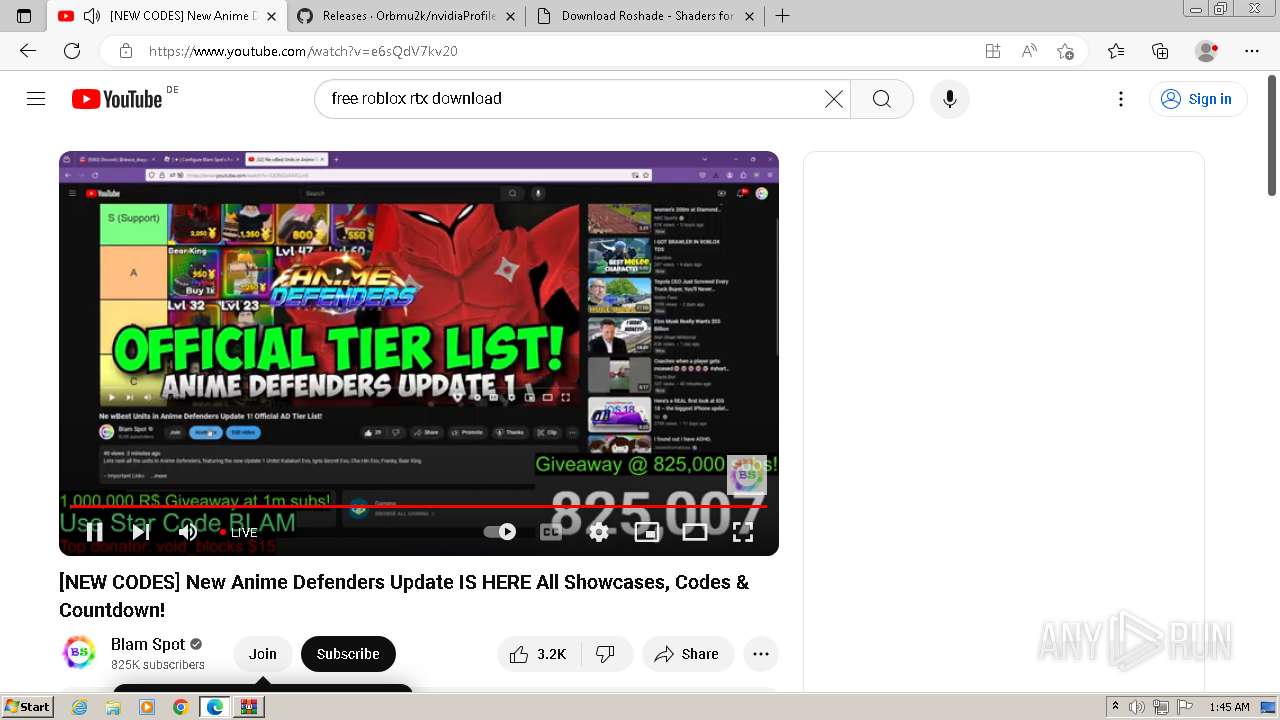Image resolution: width=1280 pixels, height=720 pixels.
Task: Mute the tab audio speaker icon
Action: [92, 16]
